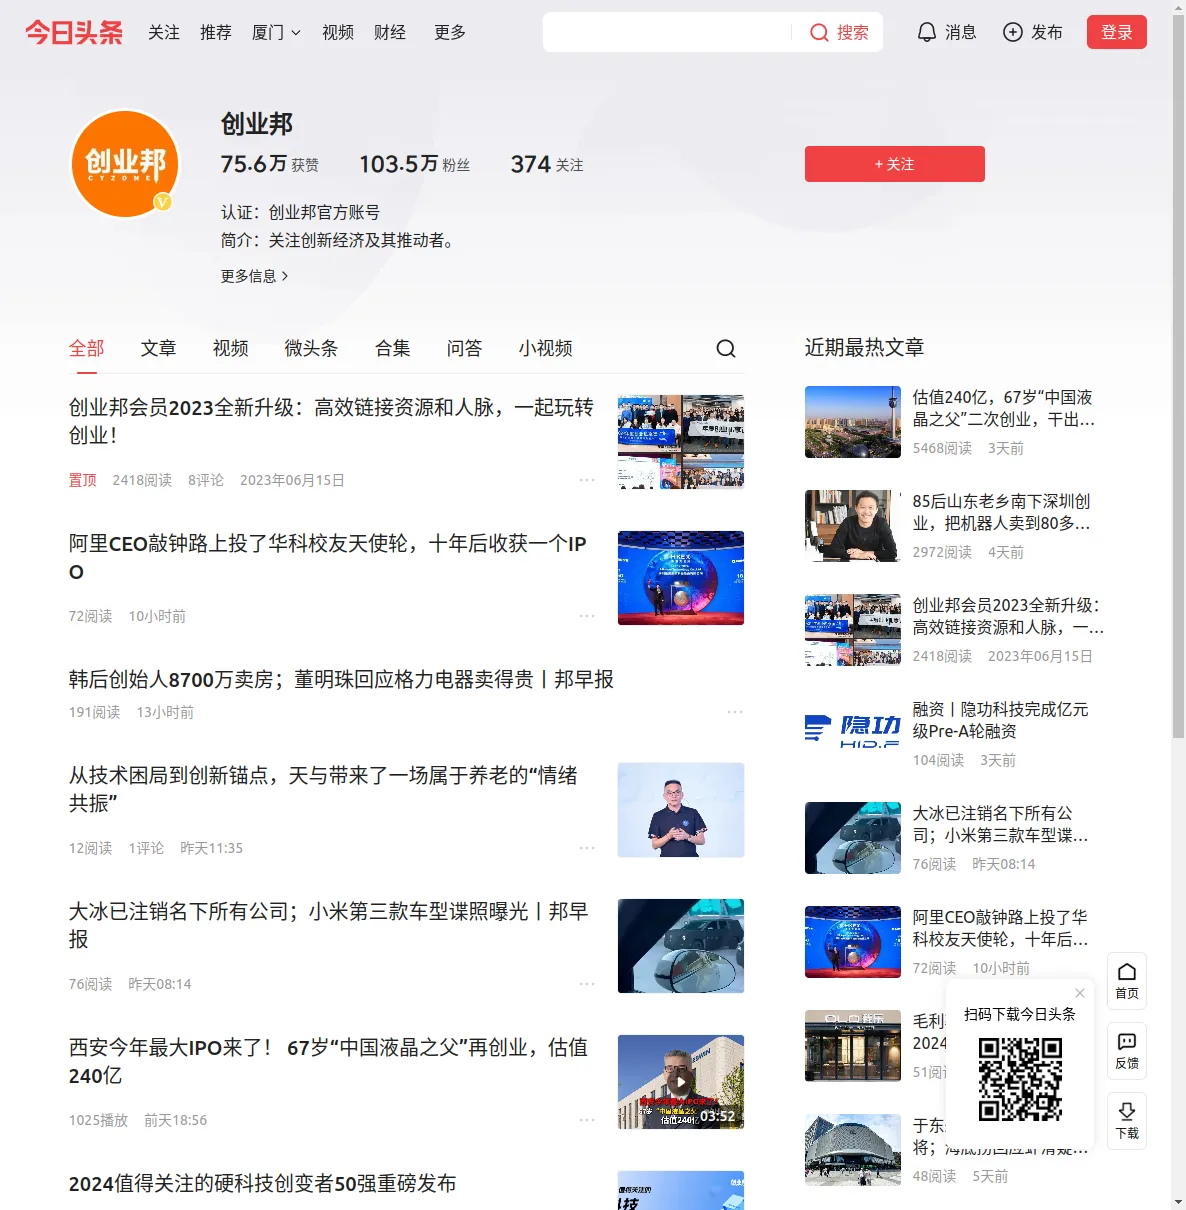Click the 103.5万 粉丝 follower count
Viewport: 1186px width, 1210px height.
pyautogui.click(x=414, y=164)
